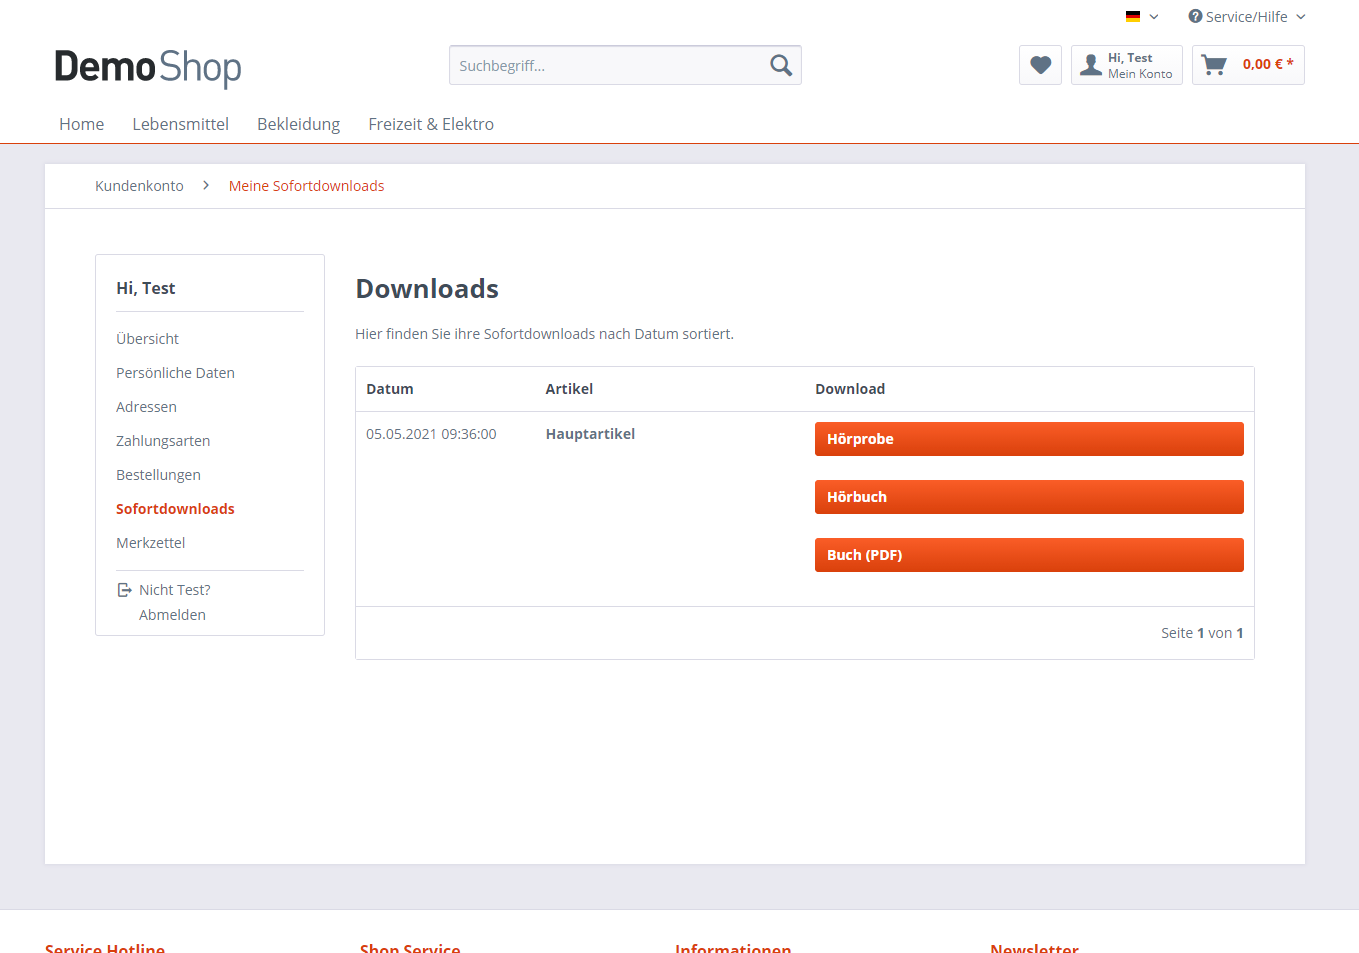Open the Bekleidung category
This screenshot has width=1359, height=953.
click(298, 124)
